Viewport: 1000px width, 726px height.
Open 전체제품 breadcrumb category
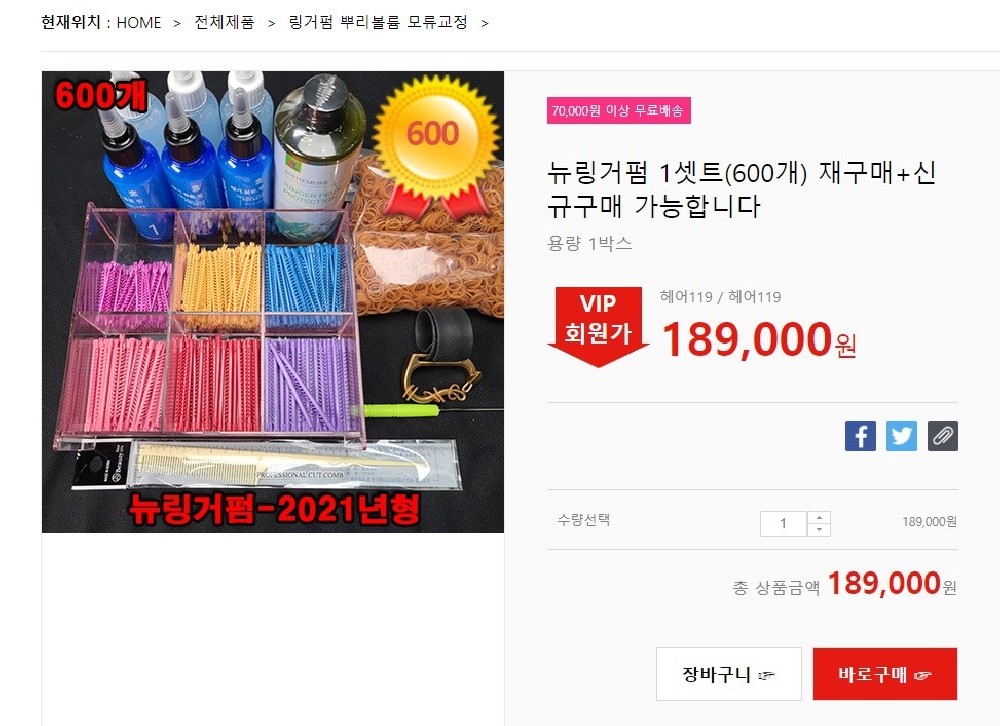point(224,22)
